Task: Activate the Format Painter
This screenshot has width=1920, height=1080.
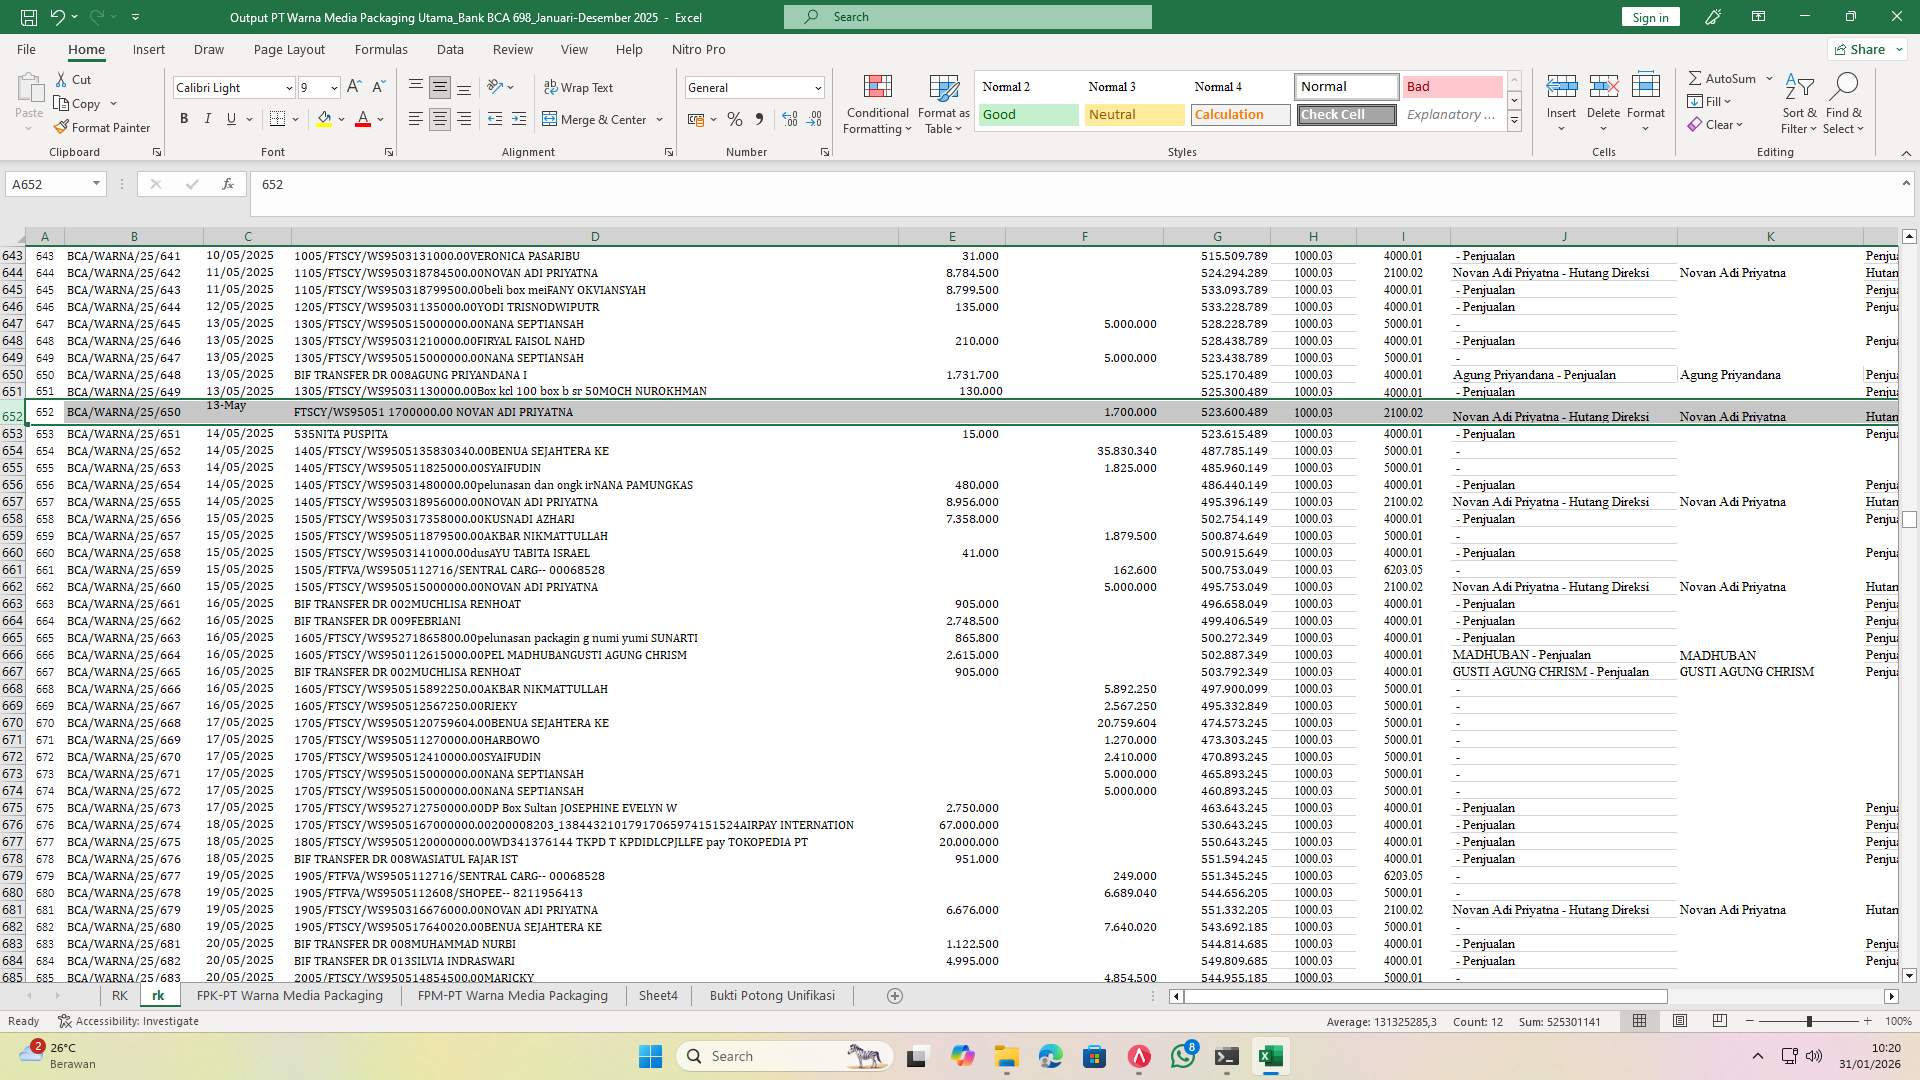Action: click(x=103, y=127)
